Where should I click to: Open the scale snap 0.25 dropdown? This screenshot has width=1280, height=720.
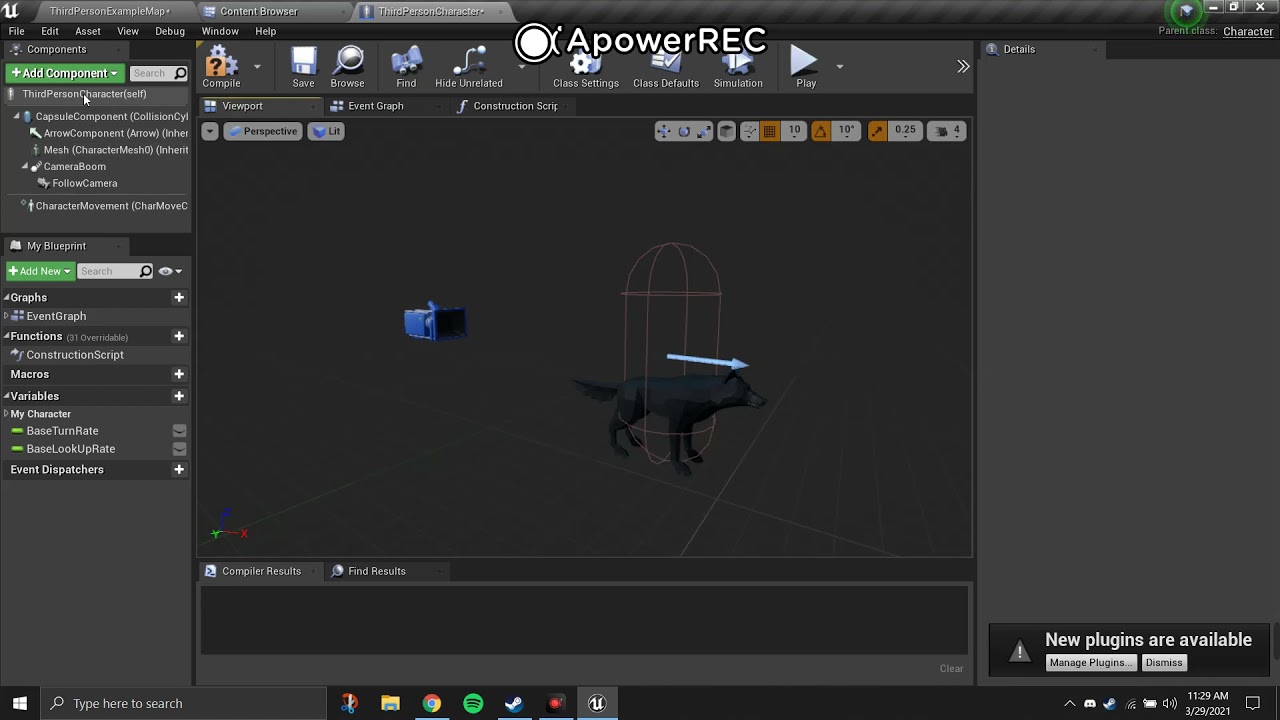pos(905,131)
